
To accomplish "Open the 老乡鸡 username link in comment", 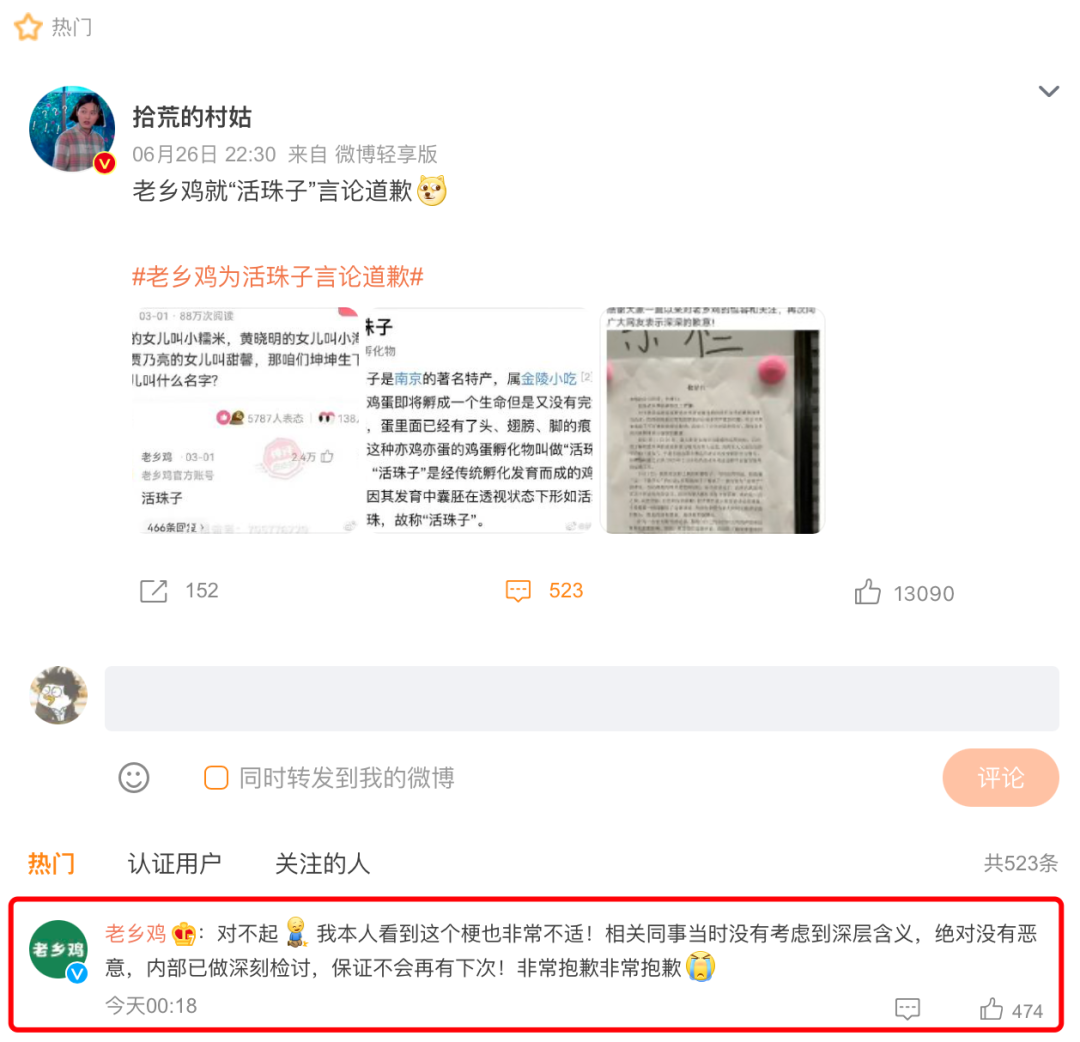I will click(x=136, y=934).
